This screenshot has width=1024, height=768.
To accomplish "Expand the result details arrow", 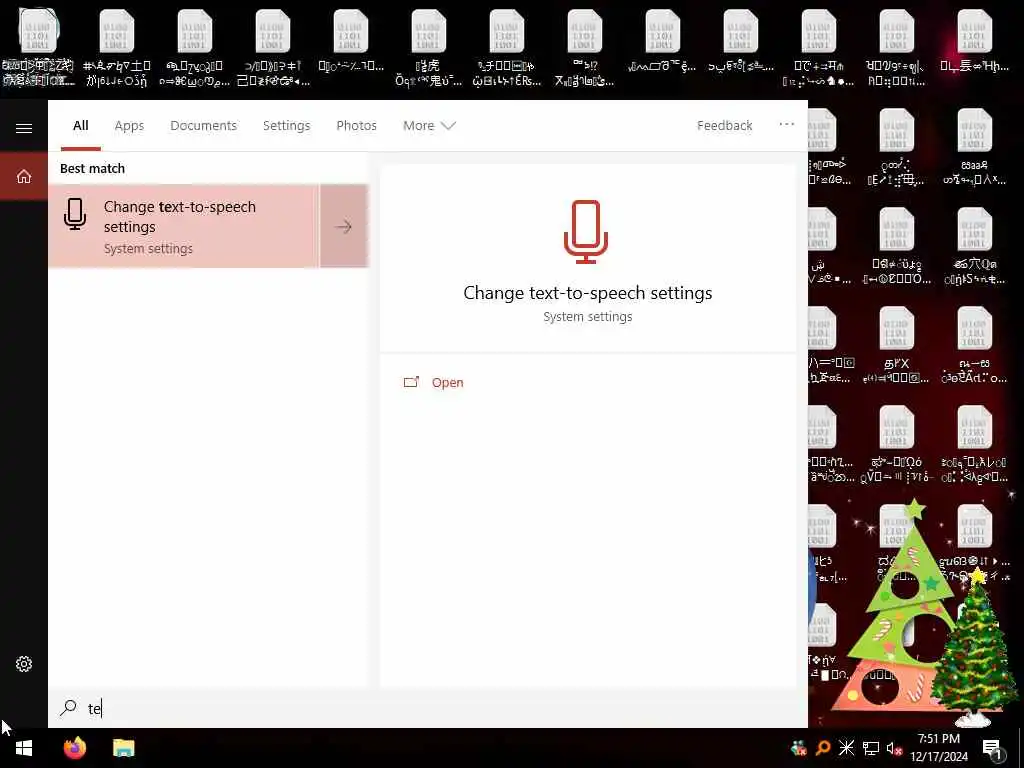I will click(344, 226).
